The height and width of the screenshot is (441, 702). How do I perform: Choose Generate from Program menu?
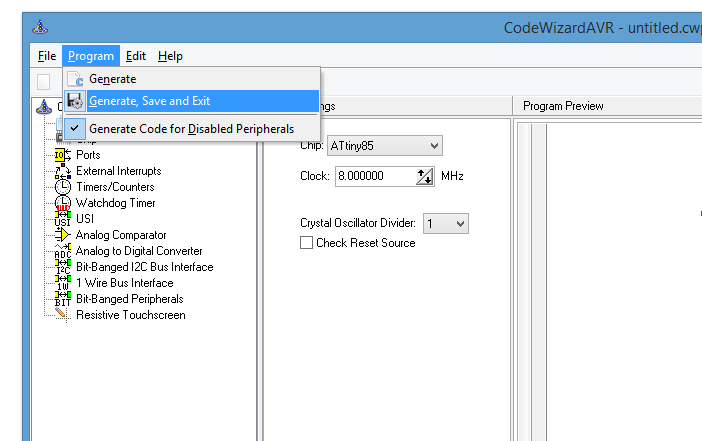point(192,79)
